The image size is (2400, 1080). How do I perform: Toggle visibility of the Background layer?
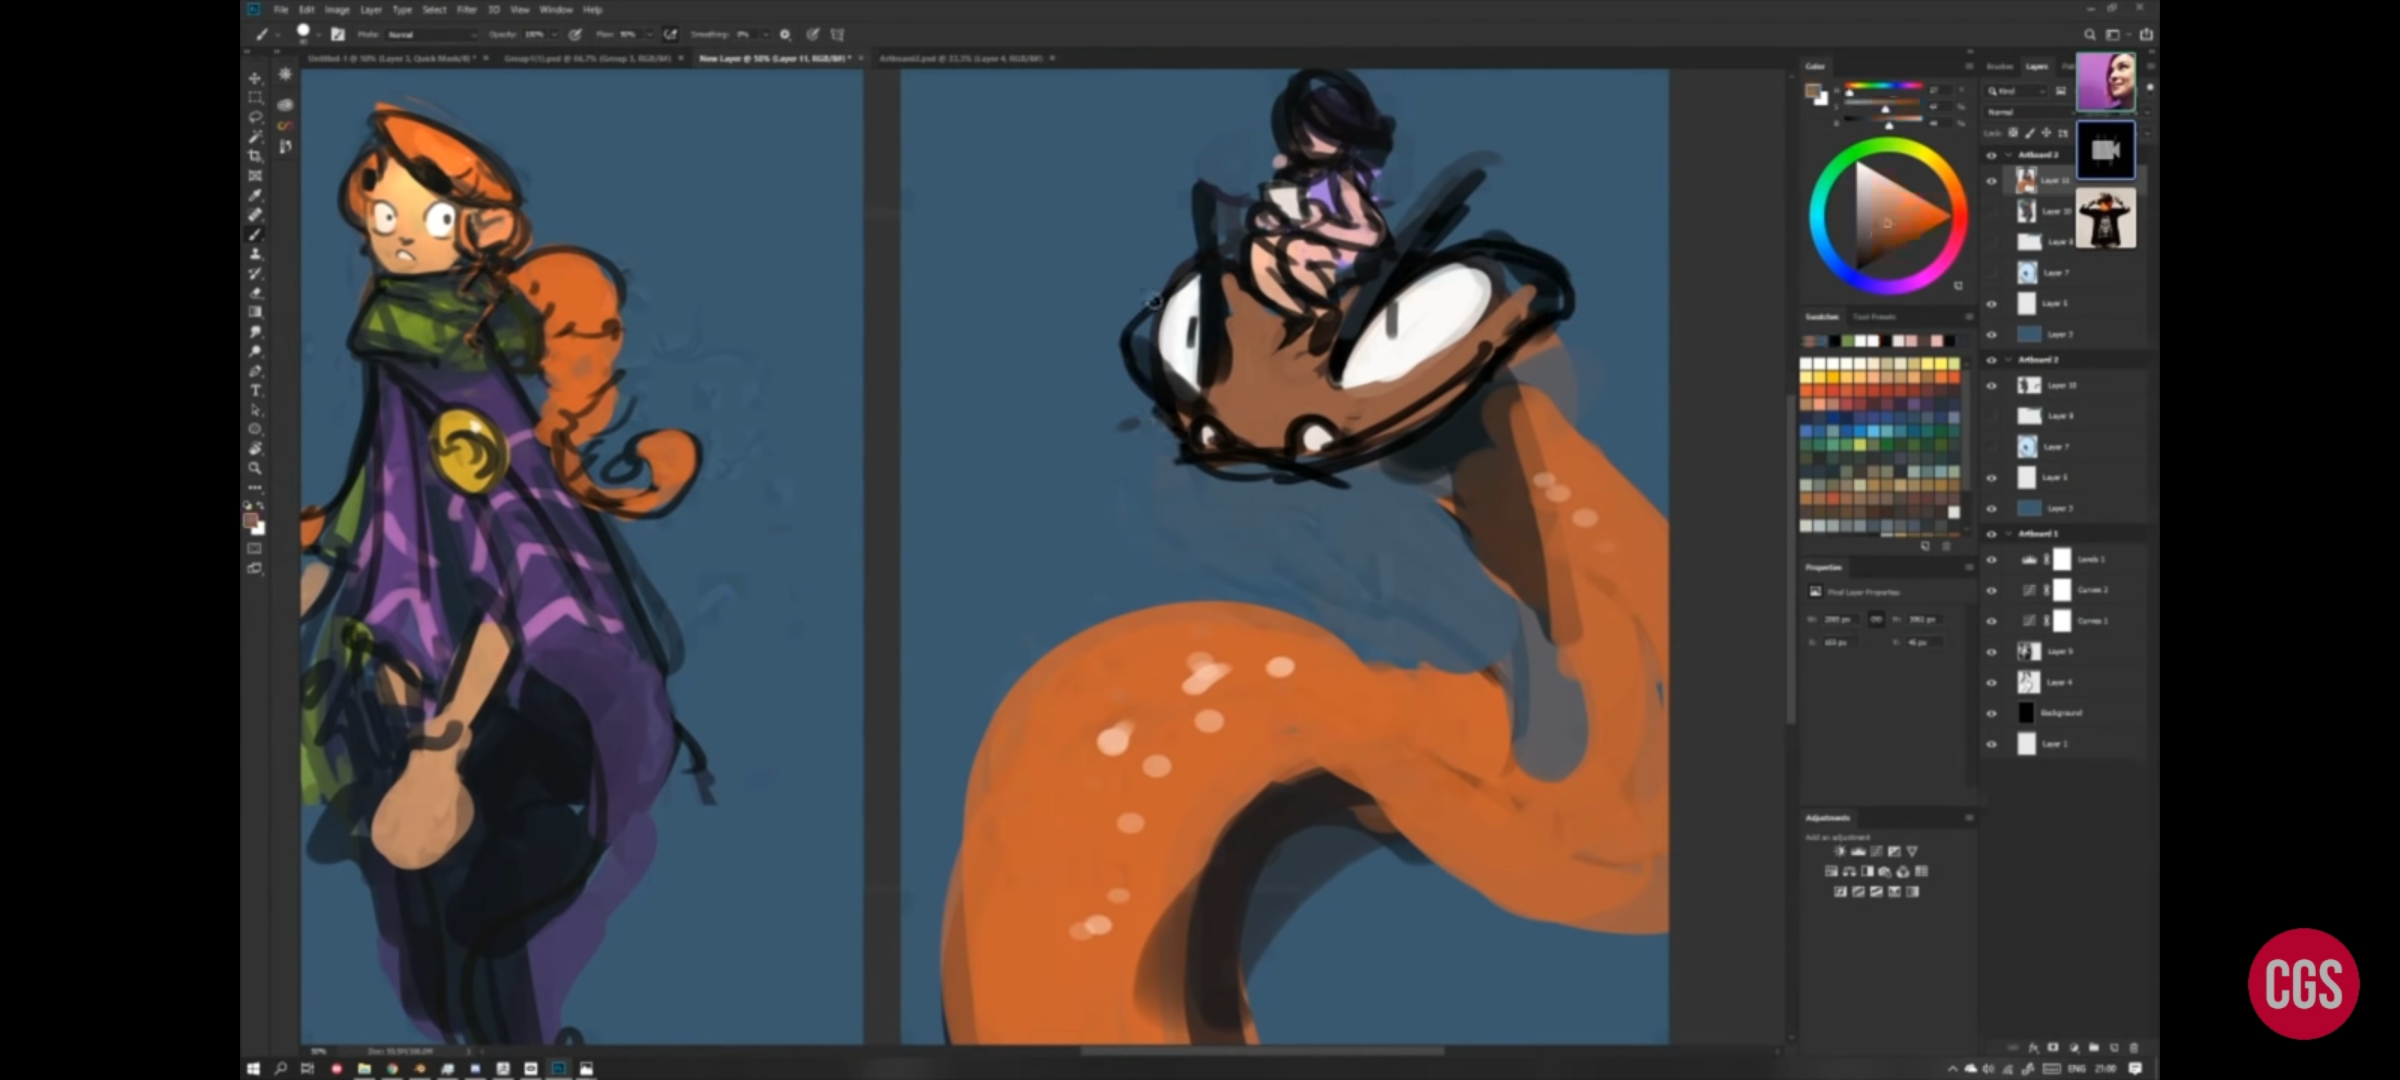(1991, 713)
